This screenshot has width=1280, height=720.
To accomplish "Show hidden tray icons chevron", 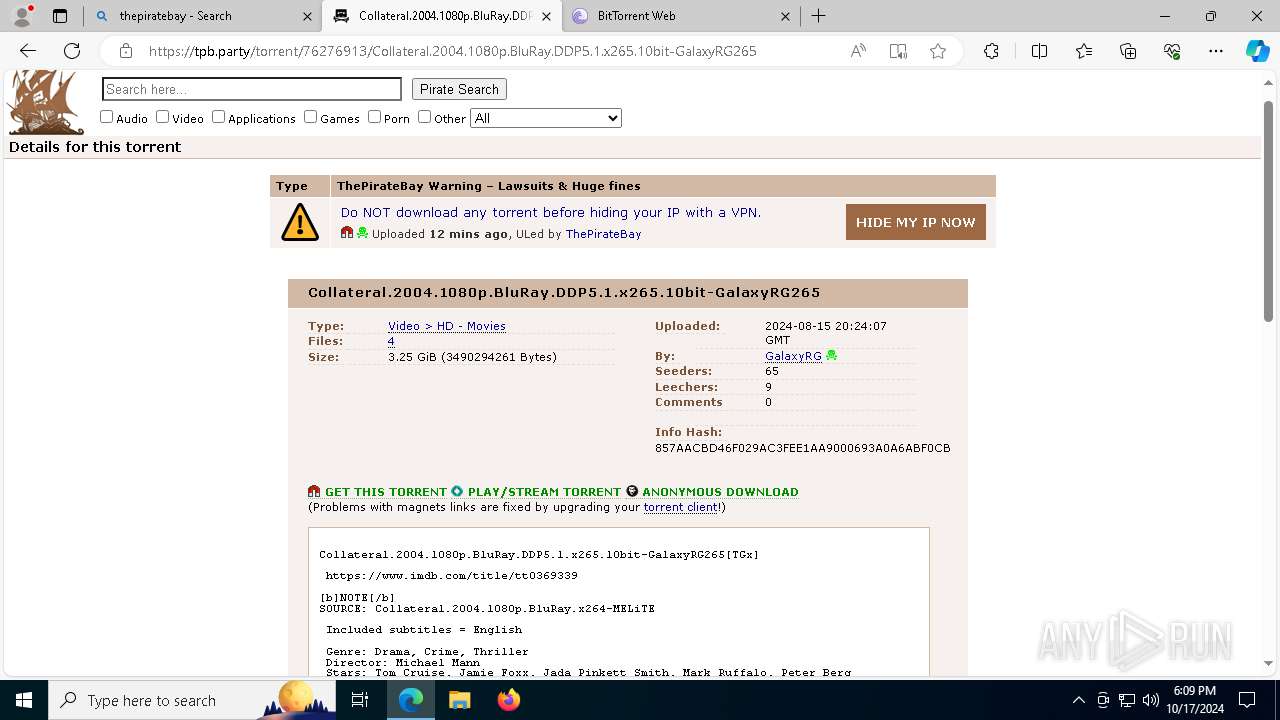I will pos(1078,700).
